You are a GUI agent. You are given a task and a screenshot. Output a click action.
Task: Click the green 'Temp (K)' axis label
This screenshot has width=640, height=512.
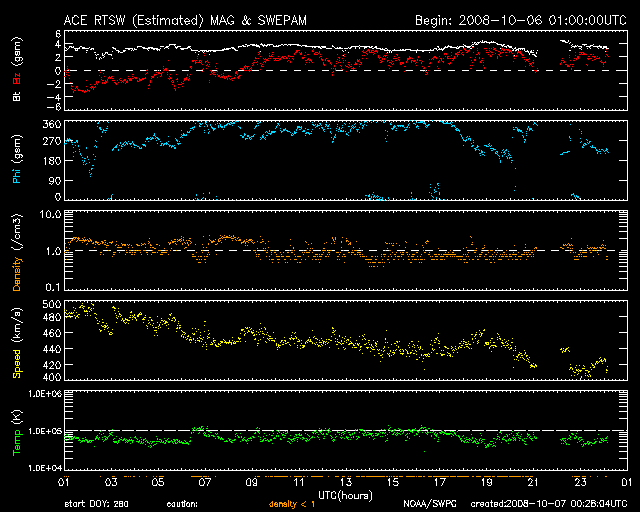(17, 433)
